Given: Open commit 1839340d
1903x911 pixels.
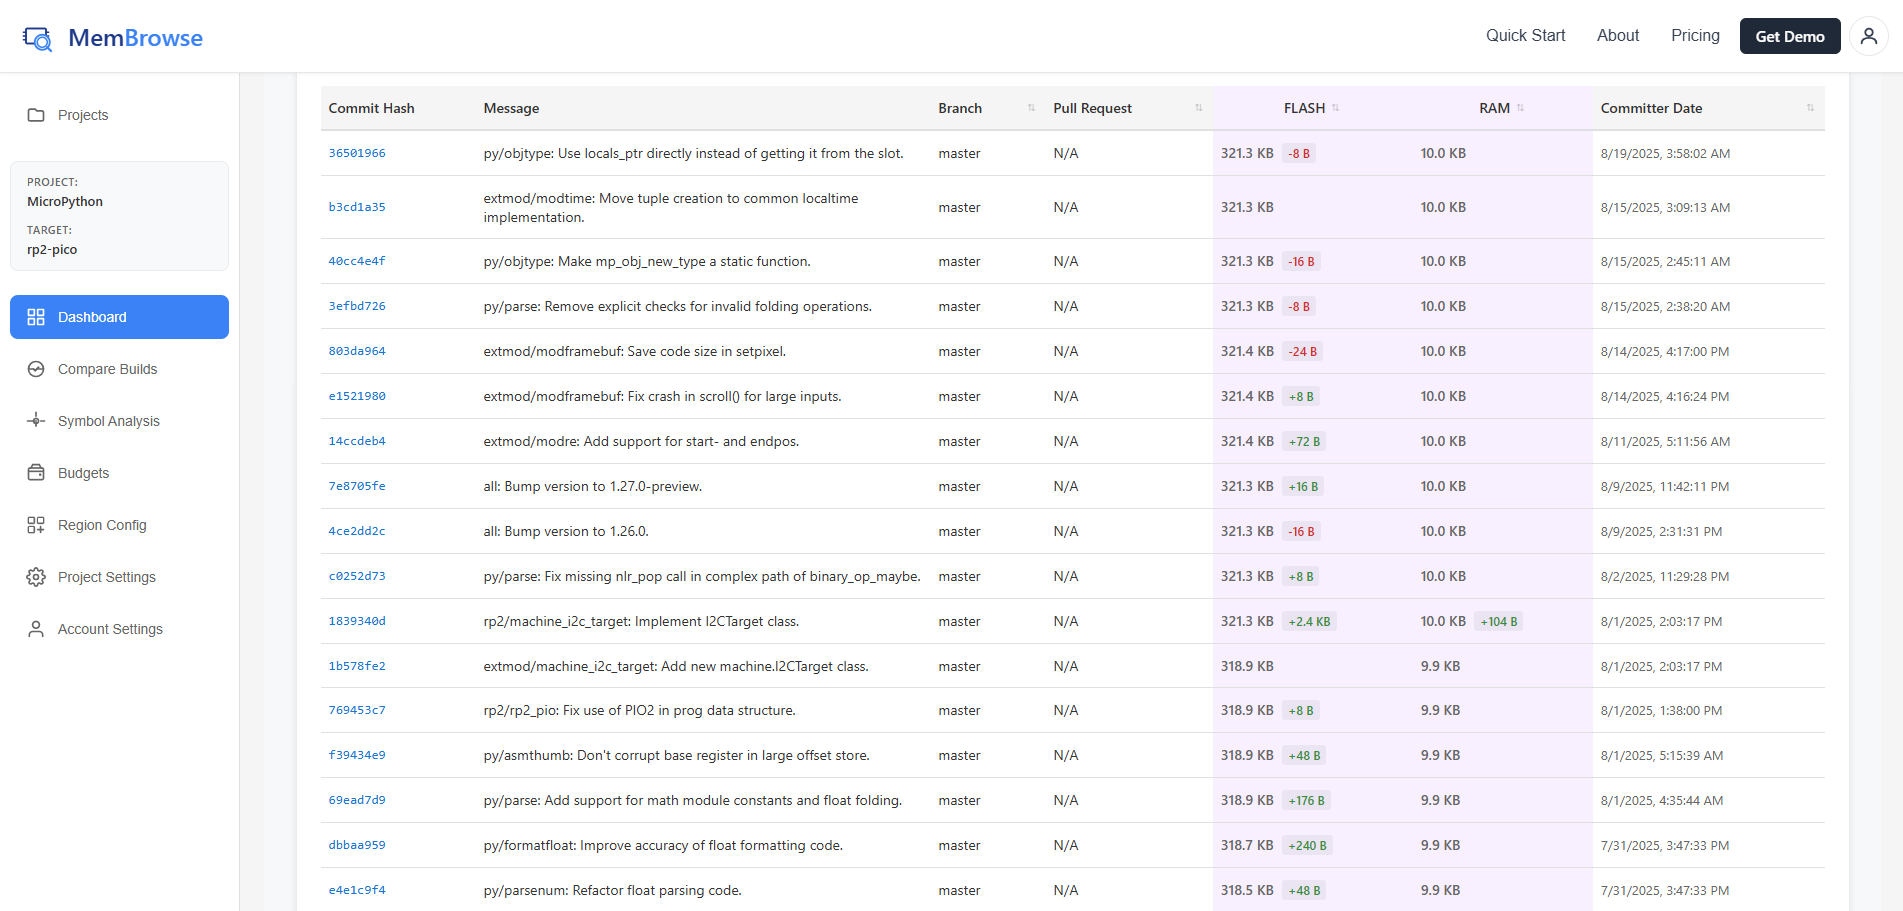Looking at the screenshot, I should click(357, 621).
